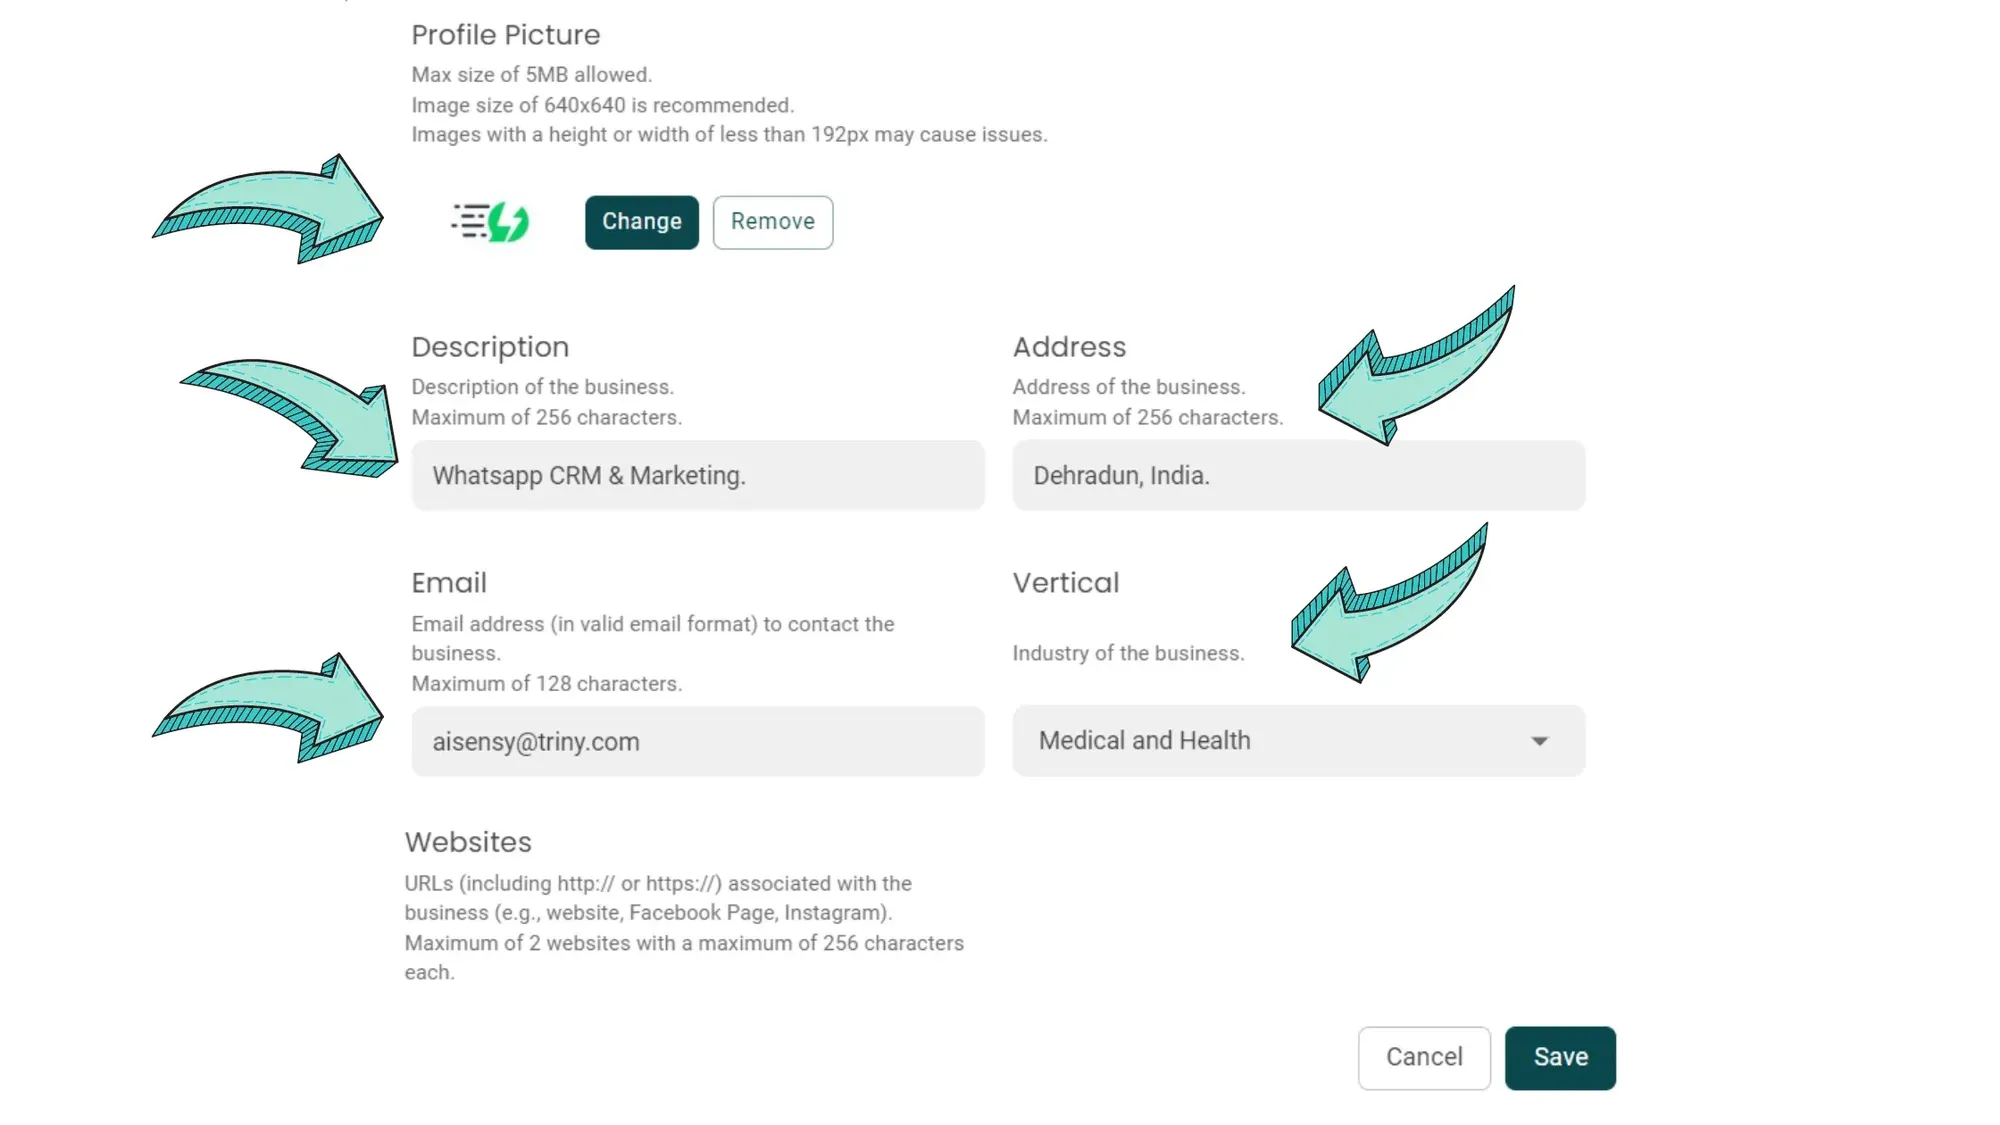Click Change profile picture button
This screenshot has height=1125, width=2000.
coord(640,221)
